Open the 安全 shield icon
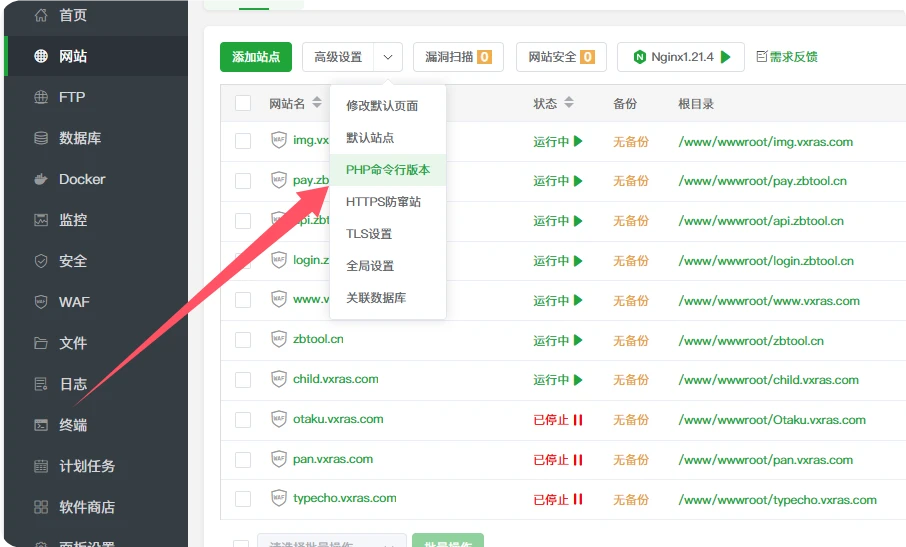 pos(41,261)
